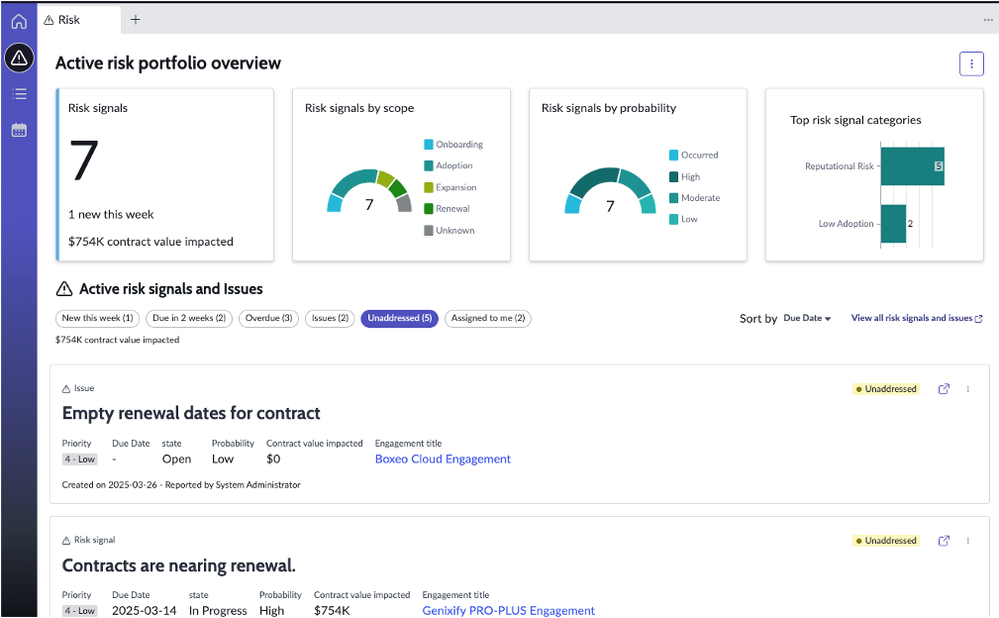Viewport: 999px width, 618px height.
Task: Click the teal 'Onboarding' legend swatch
Action: point(427,144)
